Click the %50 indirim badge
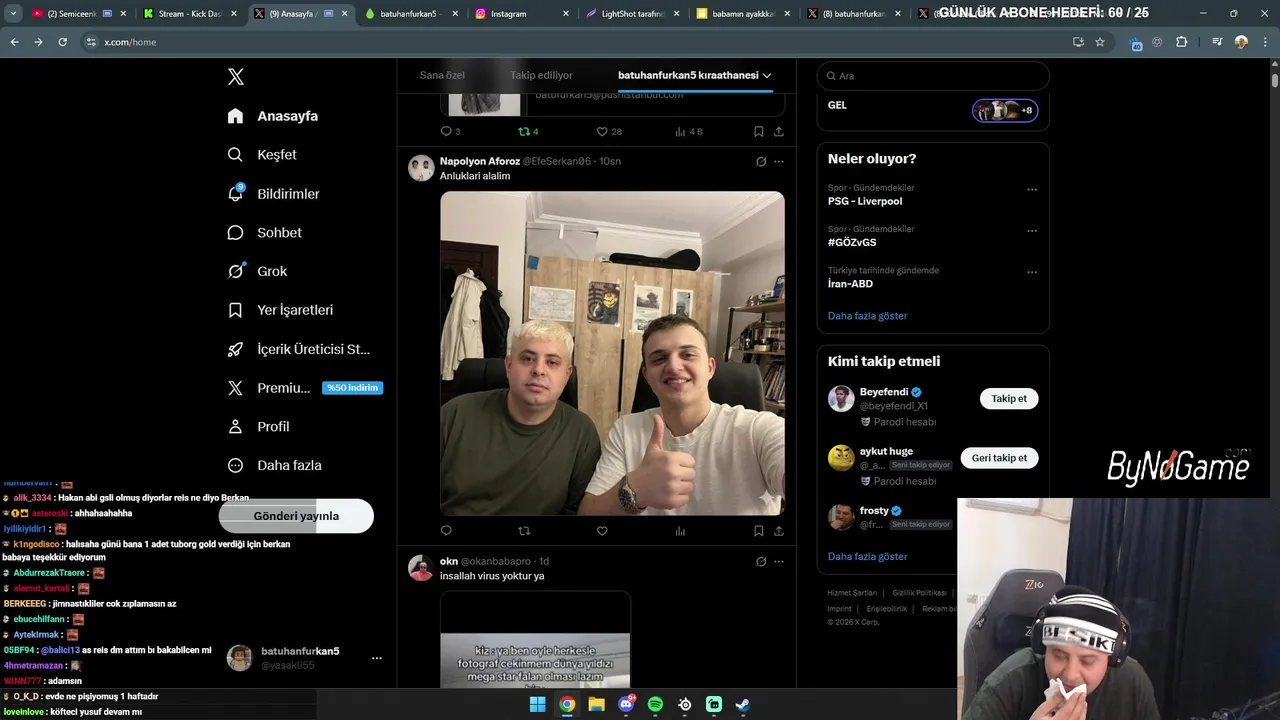Viewport: 1280px width, 720px height. click(x=352, y=388)
